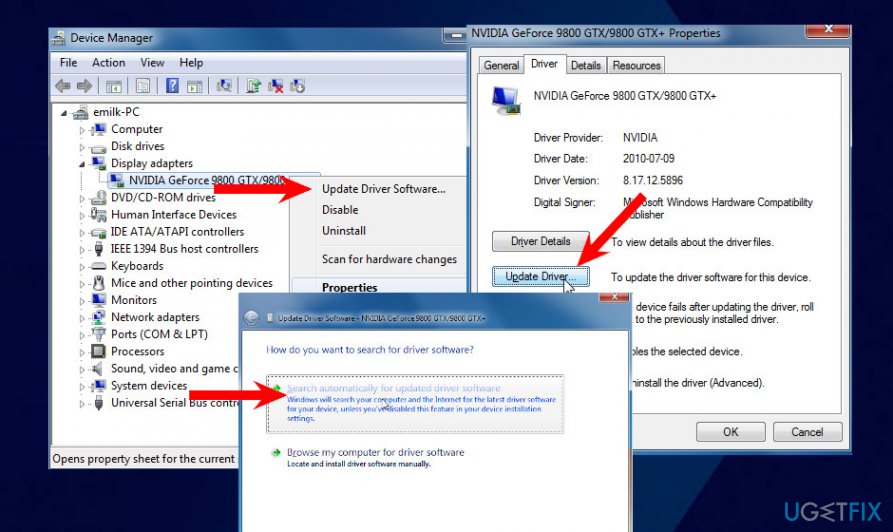Click the Driver Provider value NVIDIA
This screenshot has width=893, height=532.
[x=640, y=137]
